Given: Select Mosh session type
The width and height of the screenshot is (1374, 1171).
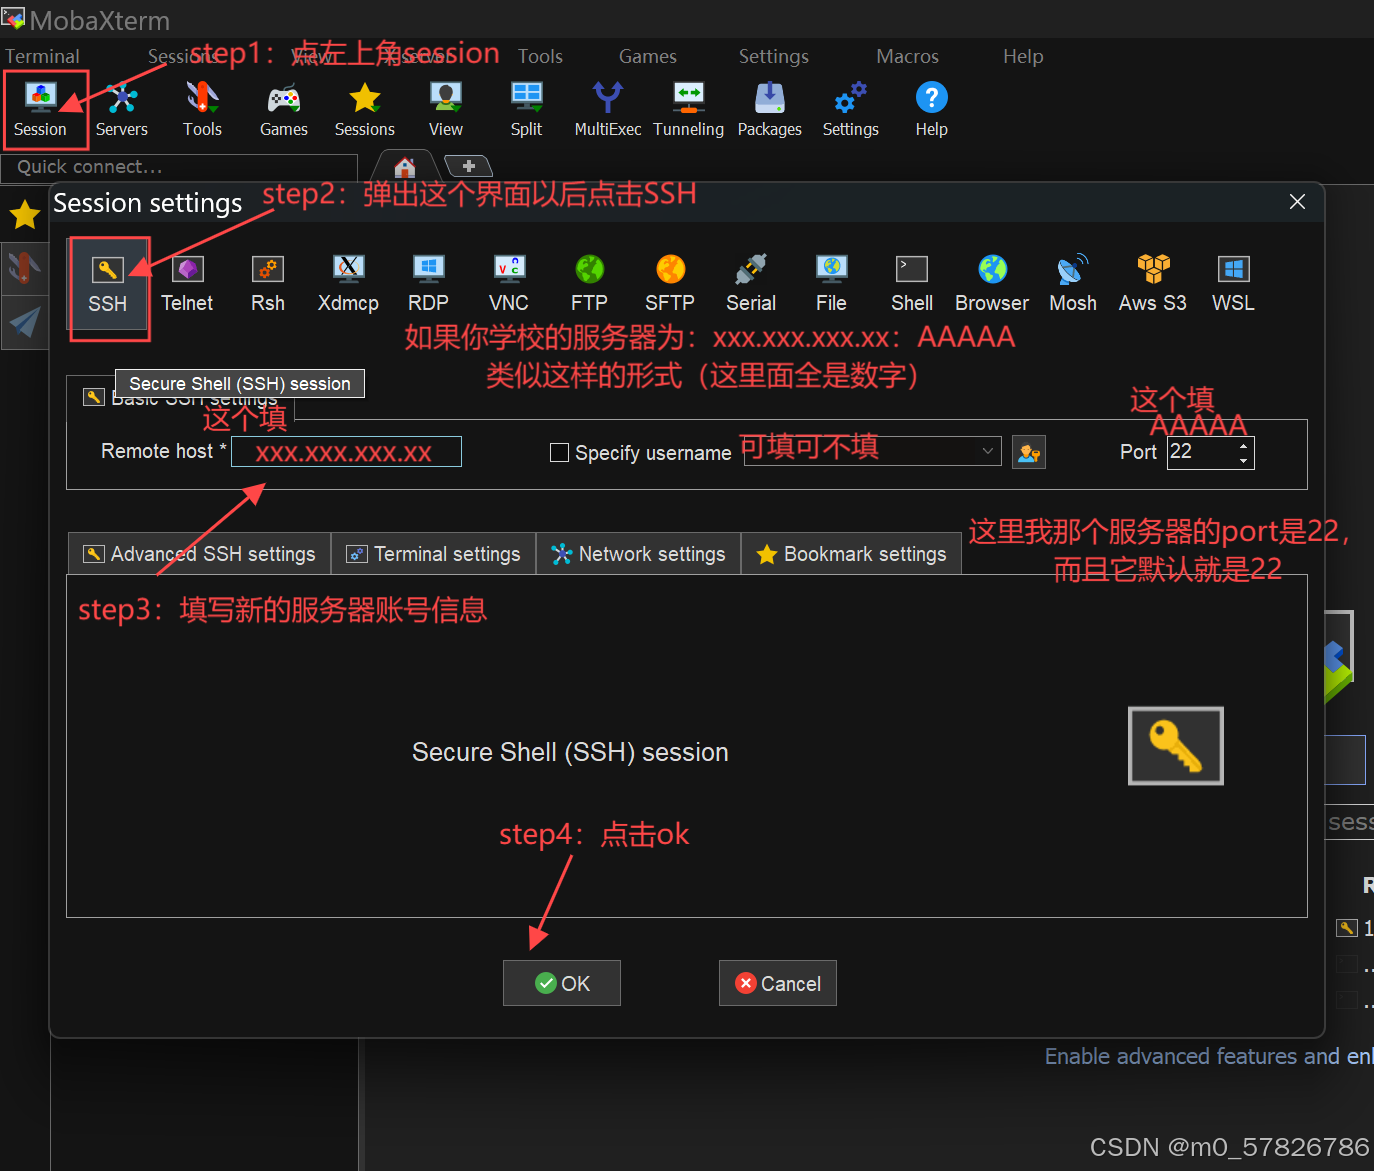Looking at the screenshot, I should 1073,284.
